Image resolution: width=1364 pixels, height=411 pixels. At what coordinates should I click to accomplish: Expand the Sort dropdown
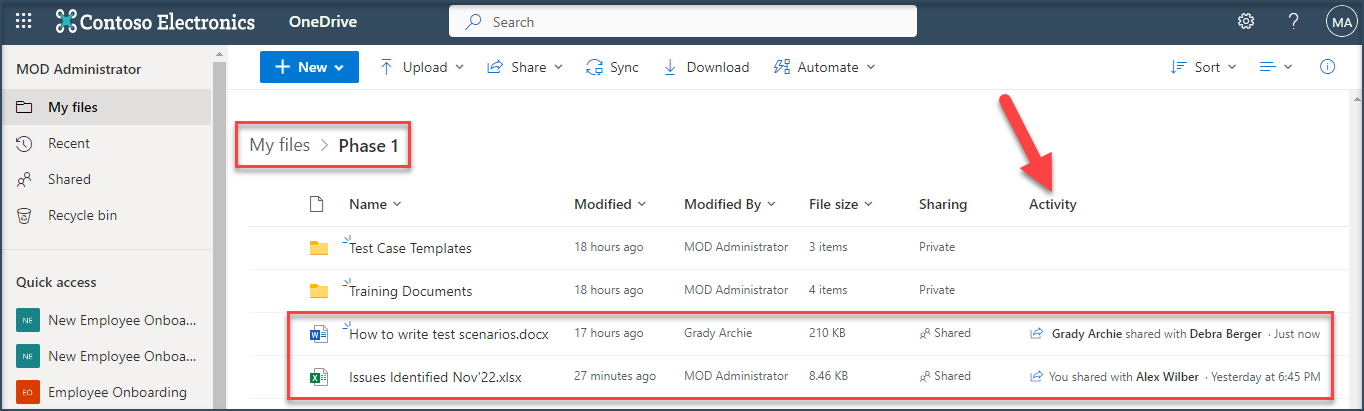click(x=1203, y=67)
